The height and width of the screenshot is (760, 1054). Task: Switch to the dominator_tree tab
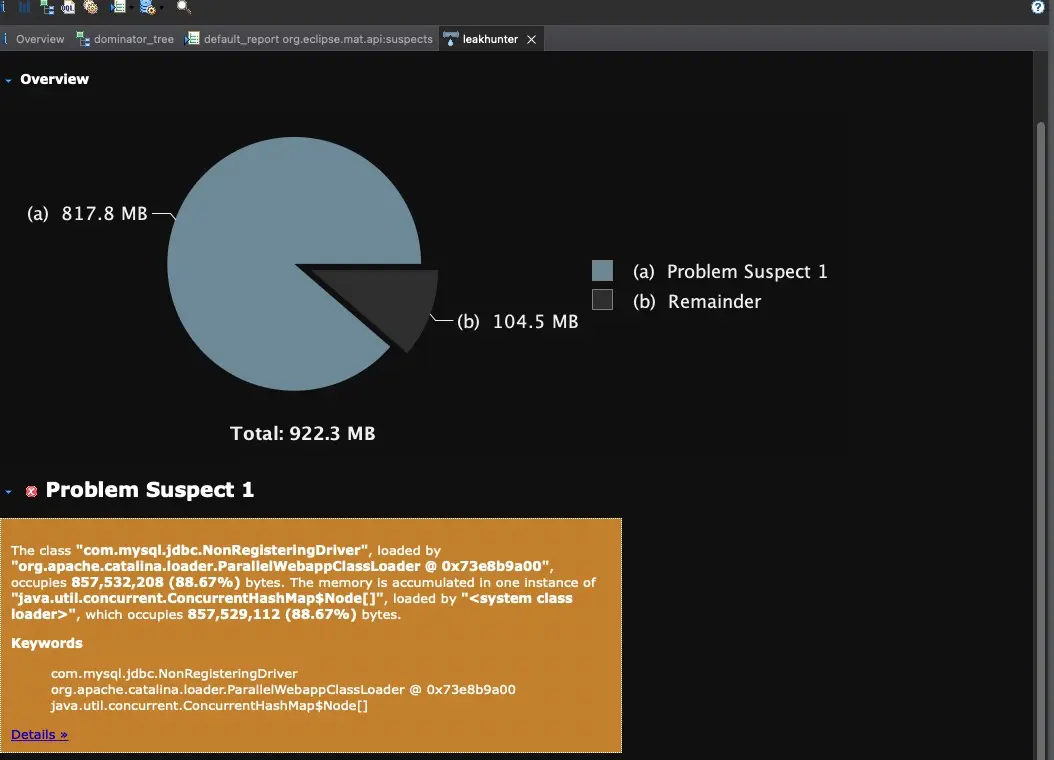pos(126,39)
